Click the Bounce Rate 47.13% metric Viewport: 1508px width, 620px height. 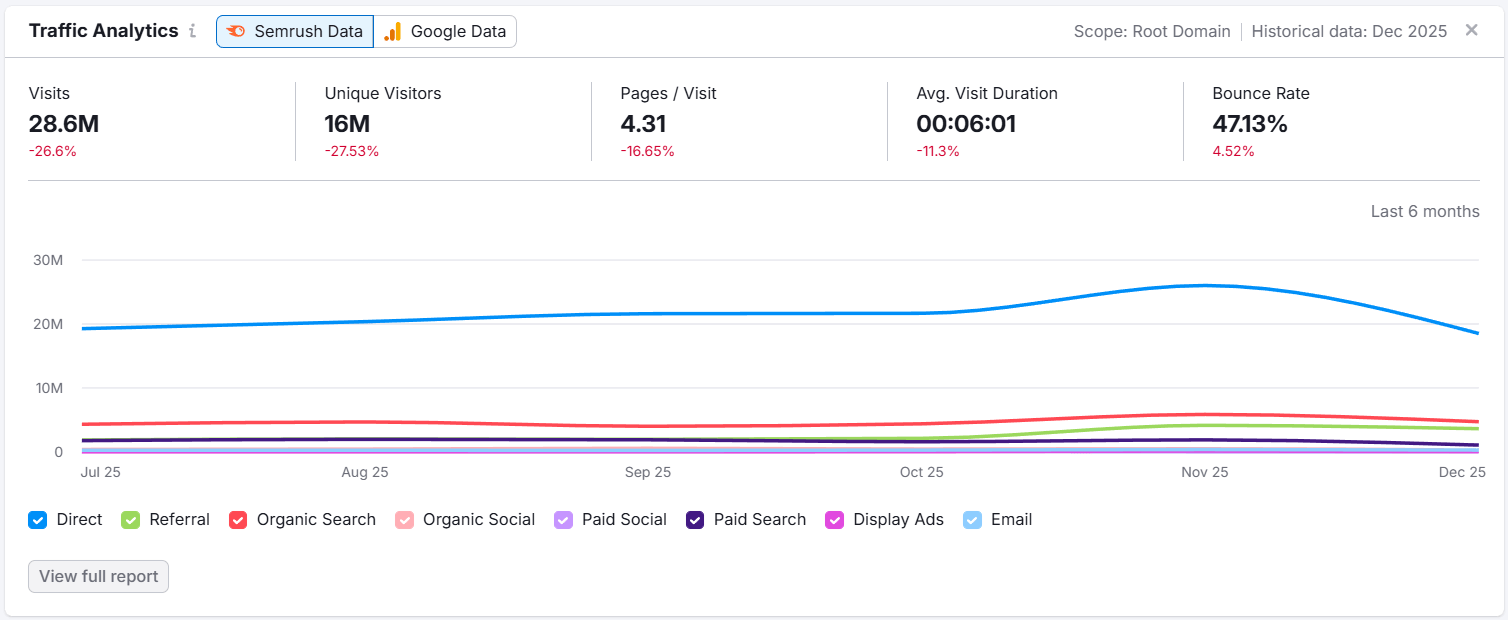pos(1249,124)
